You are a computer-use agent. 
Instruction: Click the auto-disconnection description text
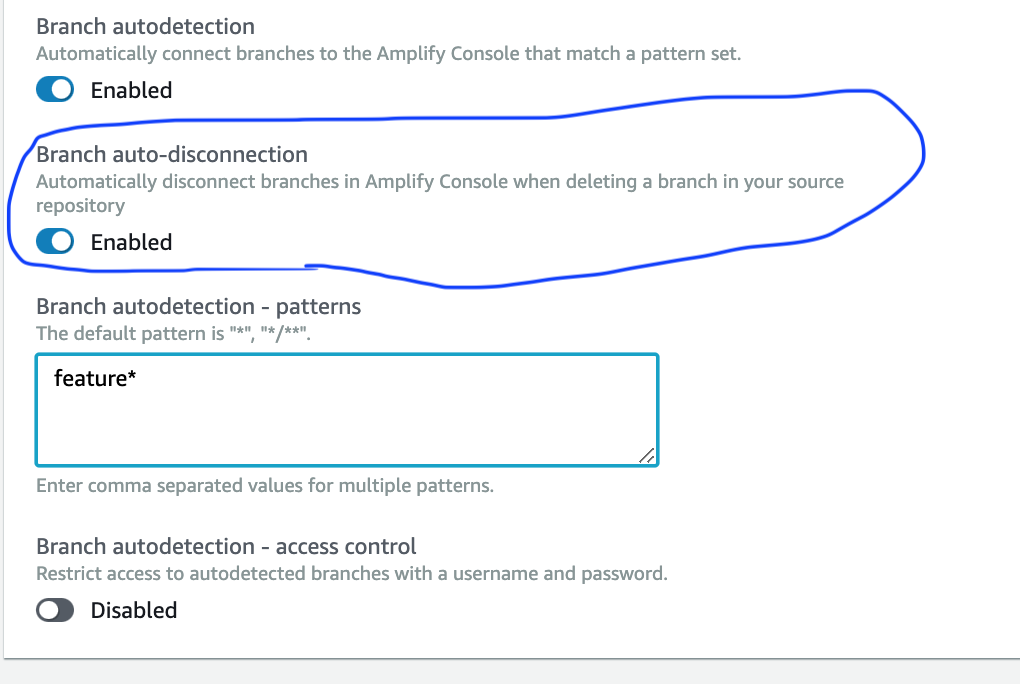[x=440, y=181]
